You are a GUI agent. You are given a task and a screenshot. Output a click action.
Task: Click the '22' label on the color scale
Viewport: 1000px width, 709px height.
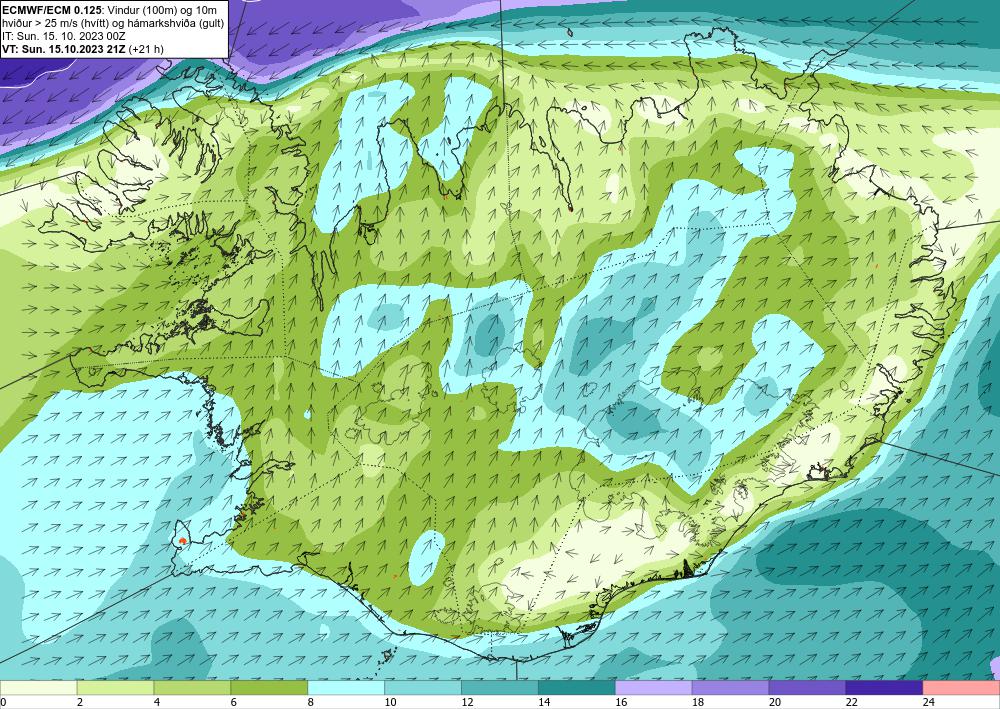(x=851, y=702)
